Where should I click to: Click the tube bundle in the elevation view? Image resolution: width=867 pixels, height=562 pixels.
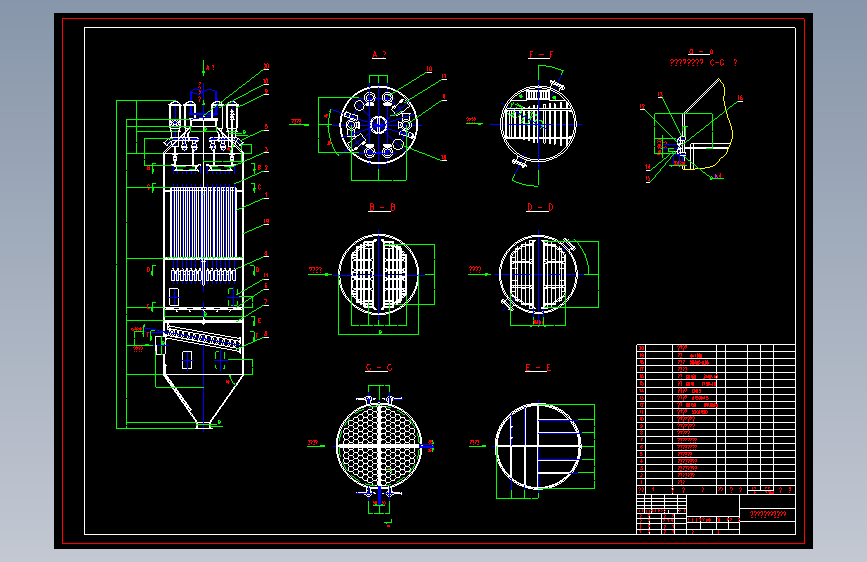(203, 222)
